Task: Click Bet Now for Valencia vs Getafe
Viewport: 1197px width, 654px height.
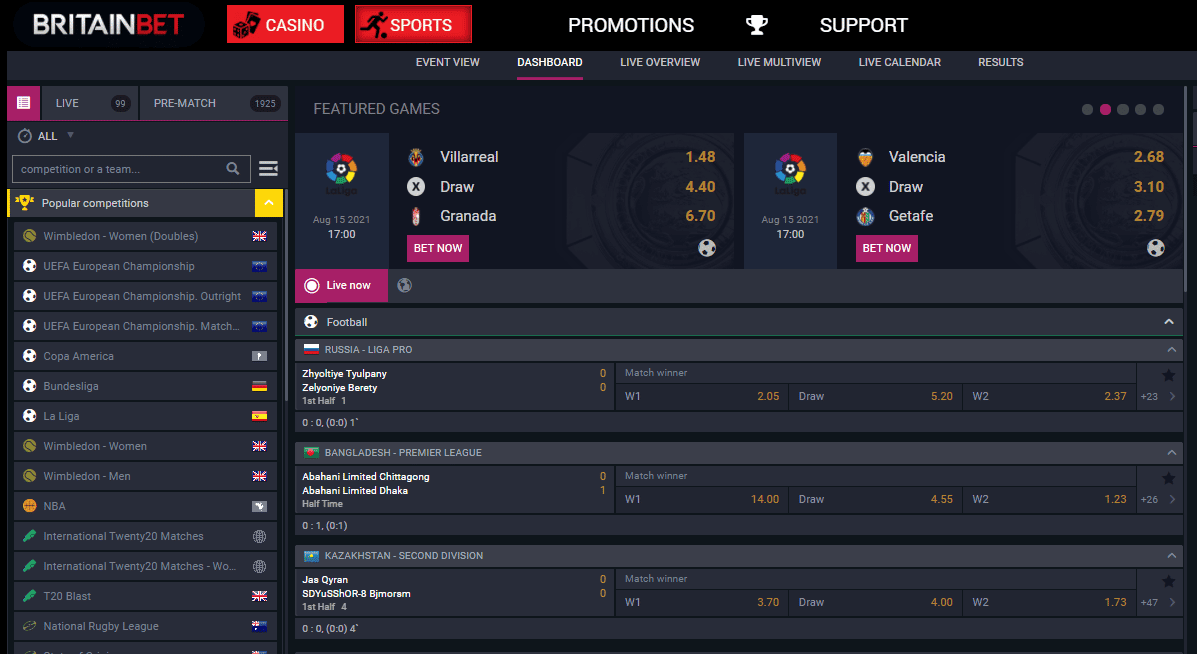Action: coord(886,248)
